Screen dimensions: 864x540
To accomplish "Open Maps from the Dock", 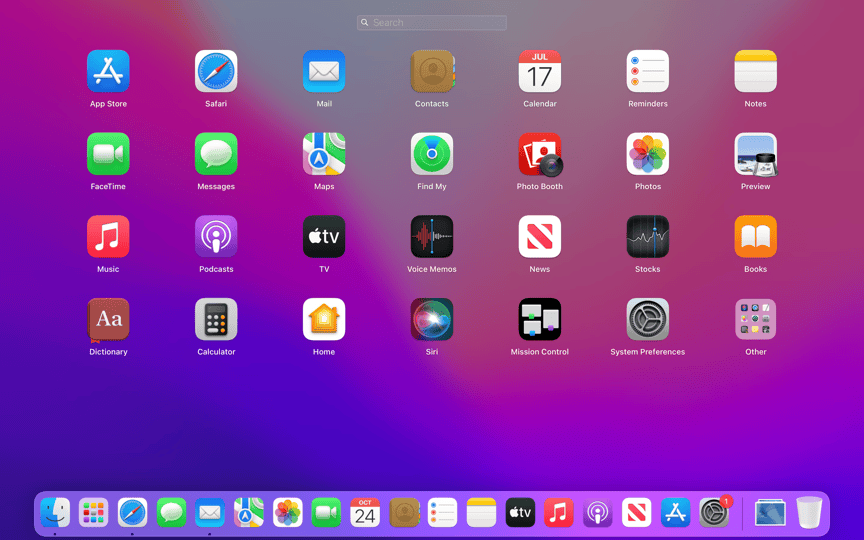I will point(249,512).
